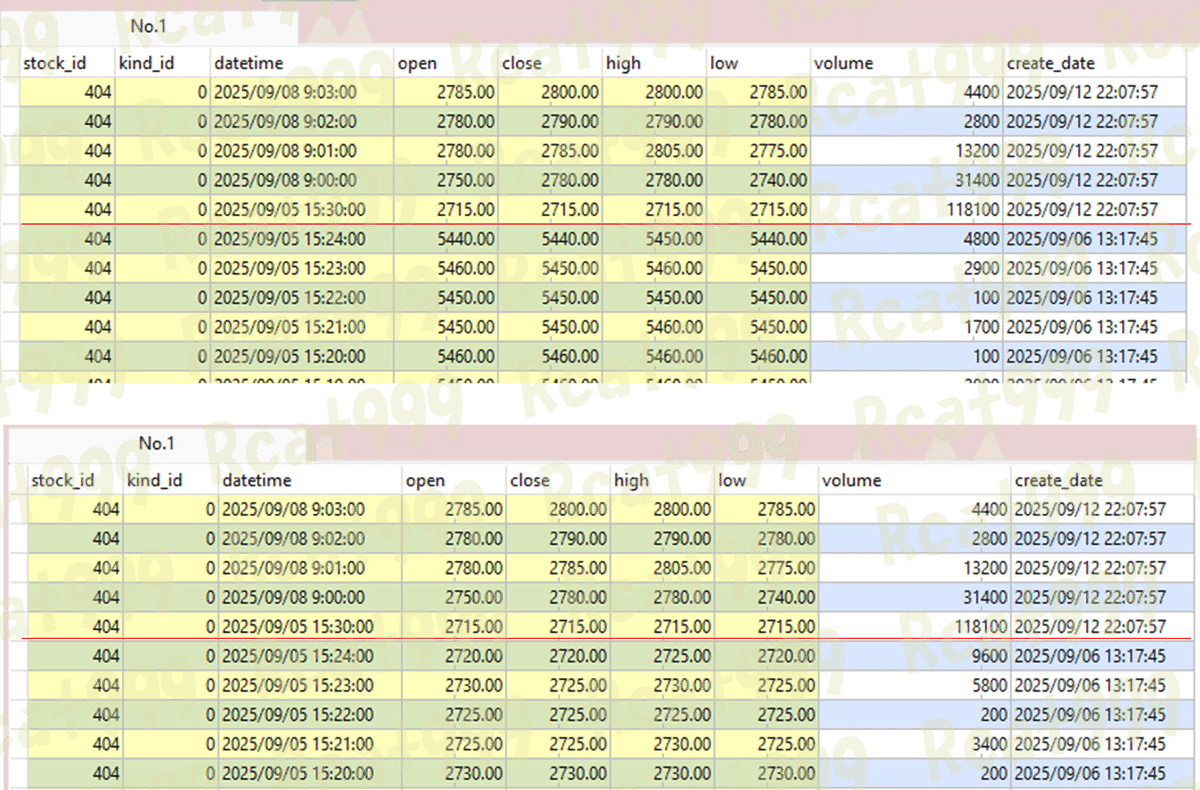Select low 2730.00 in lower 15:20:00 row
1200x790 pixels.
coord(766,773)
